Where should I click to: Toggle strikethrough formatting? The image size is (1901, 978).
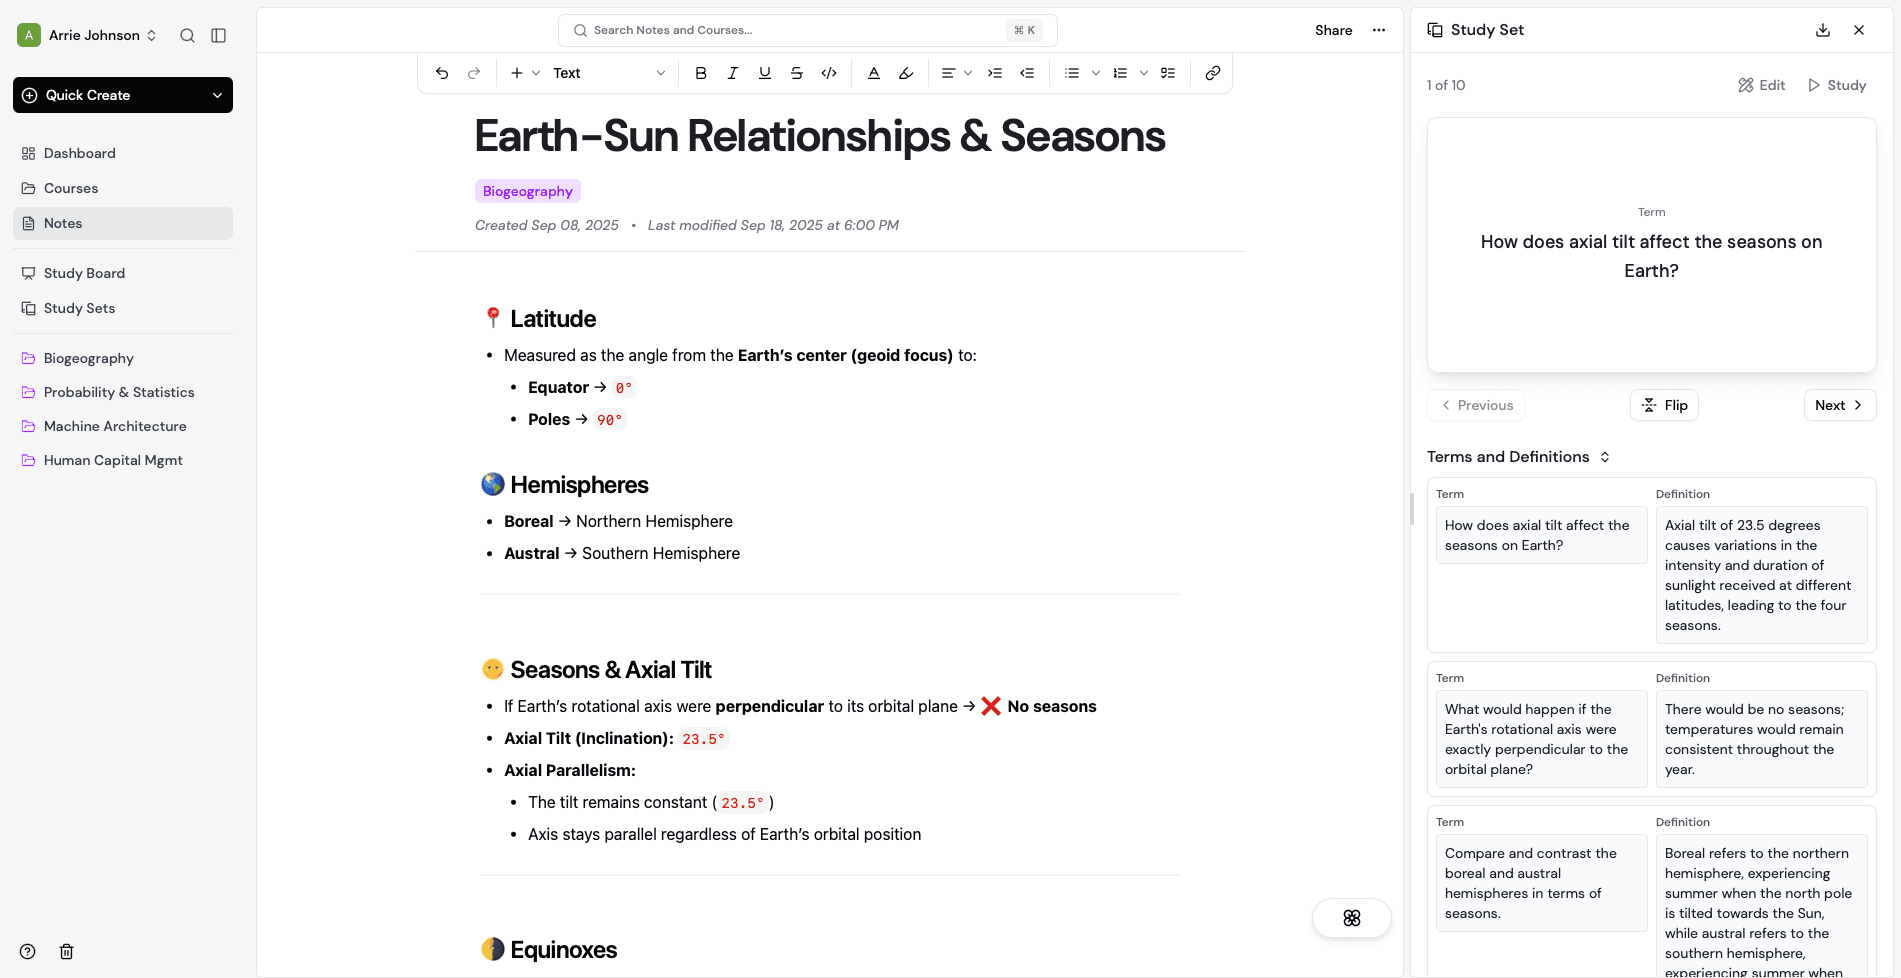click(797, 73)
